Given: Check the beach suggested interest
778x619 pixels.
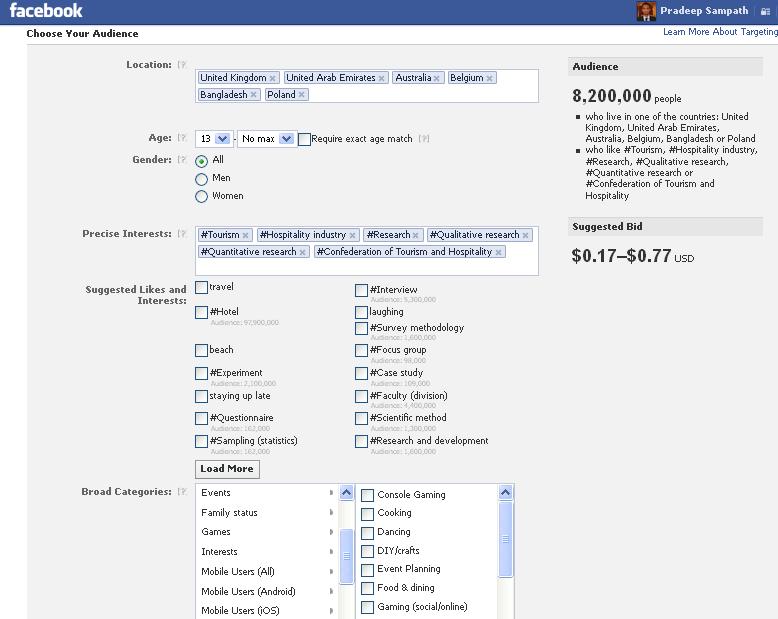Looking at the screenshot, I should [x=201, y=351].
